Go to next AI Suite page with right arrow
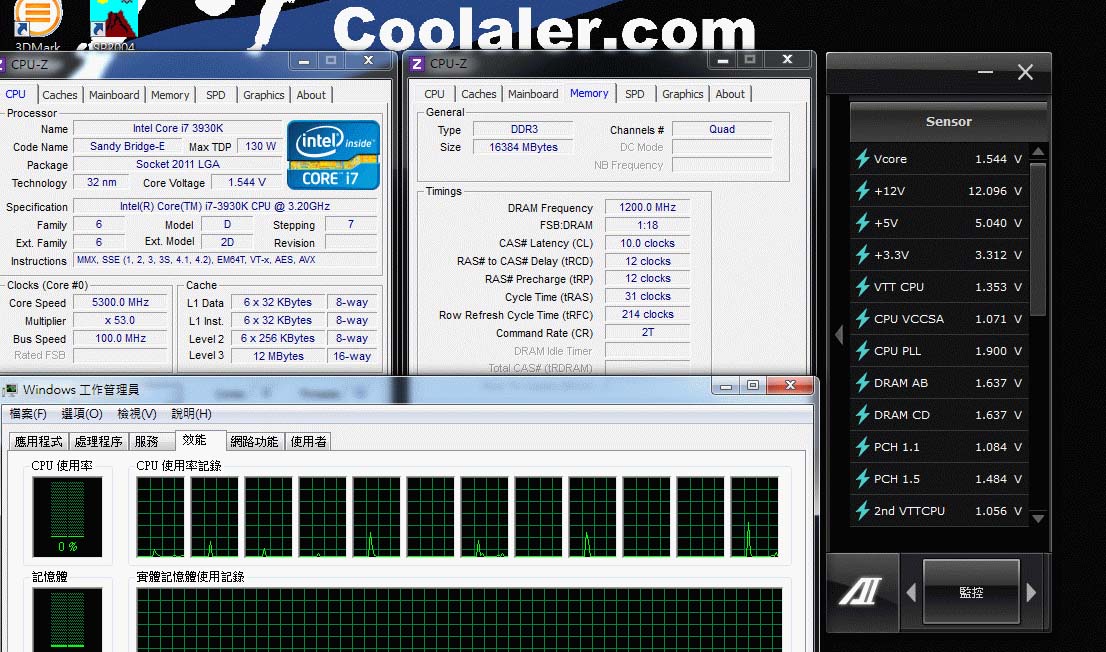This screenshot has height=652, width=1106. click(1031, 592)
